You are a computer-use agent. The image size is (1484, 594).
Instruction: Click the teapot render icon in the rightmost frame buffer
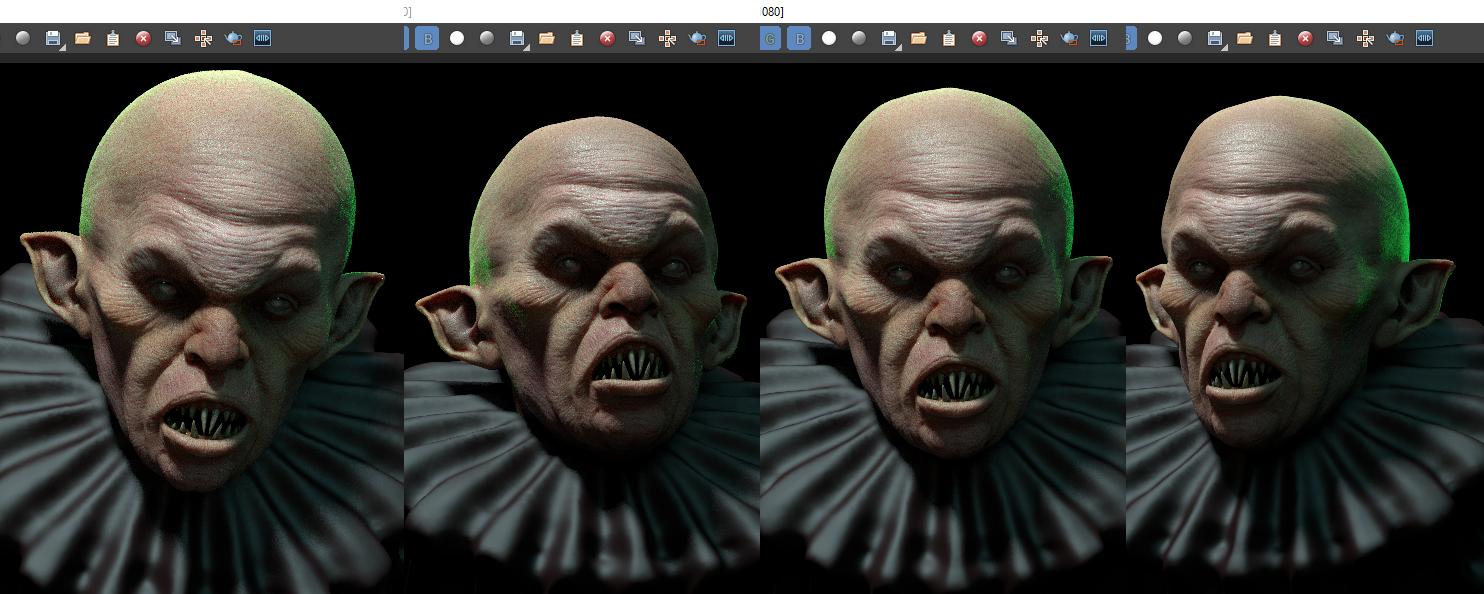click(1395, 38)
